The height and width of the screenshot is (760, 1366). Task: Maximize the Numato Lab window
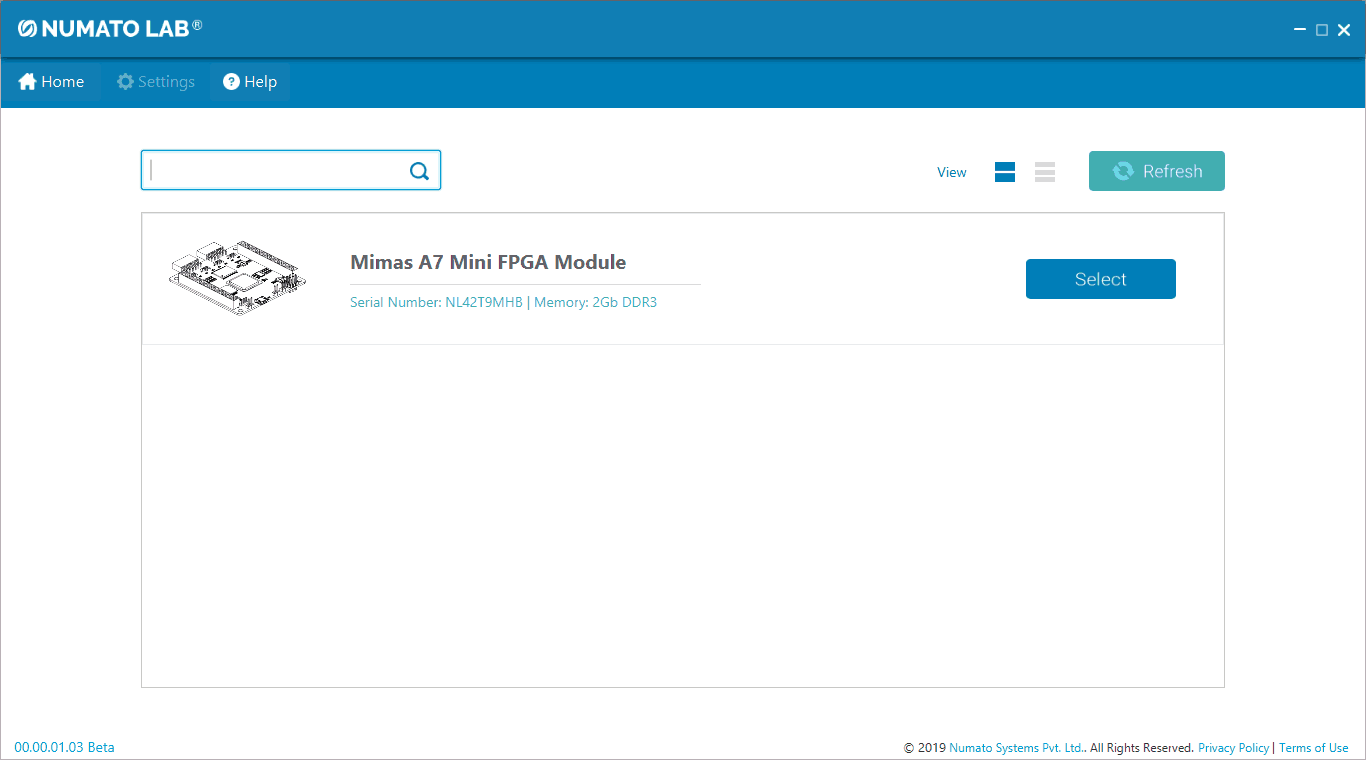[1322, 30]
